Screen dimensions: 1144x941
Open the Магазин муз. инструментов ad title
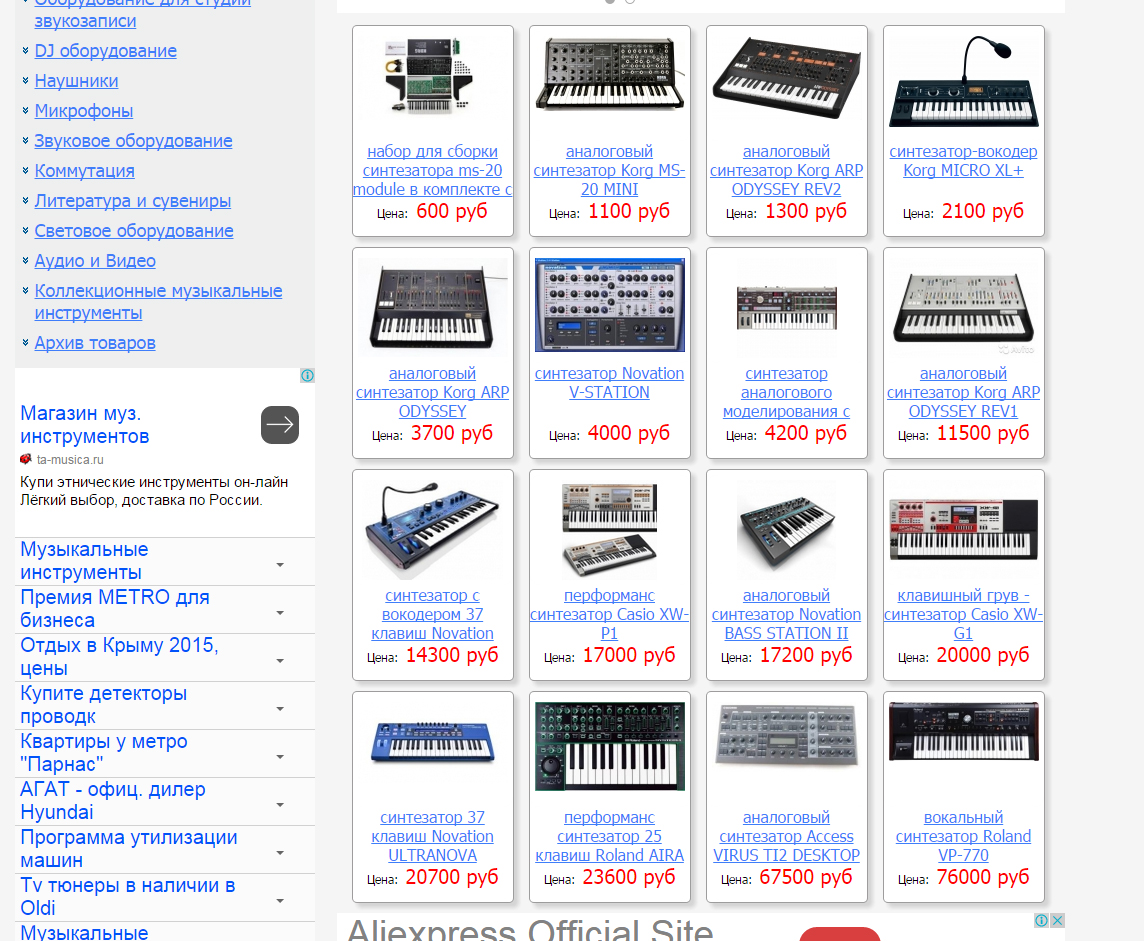[85, 425]
